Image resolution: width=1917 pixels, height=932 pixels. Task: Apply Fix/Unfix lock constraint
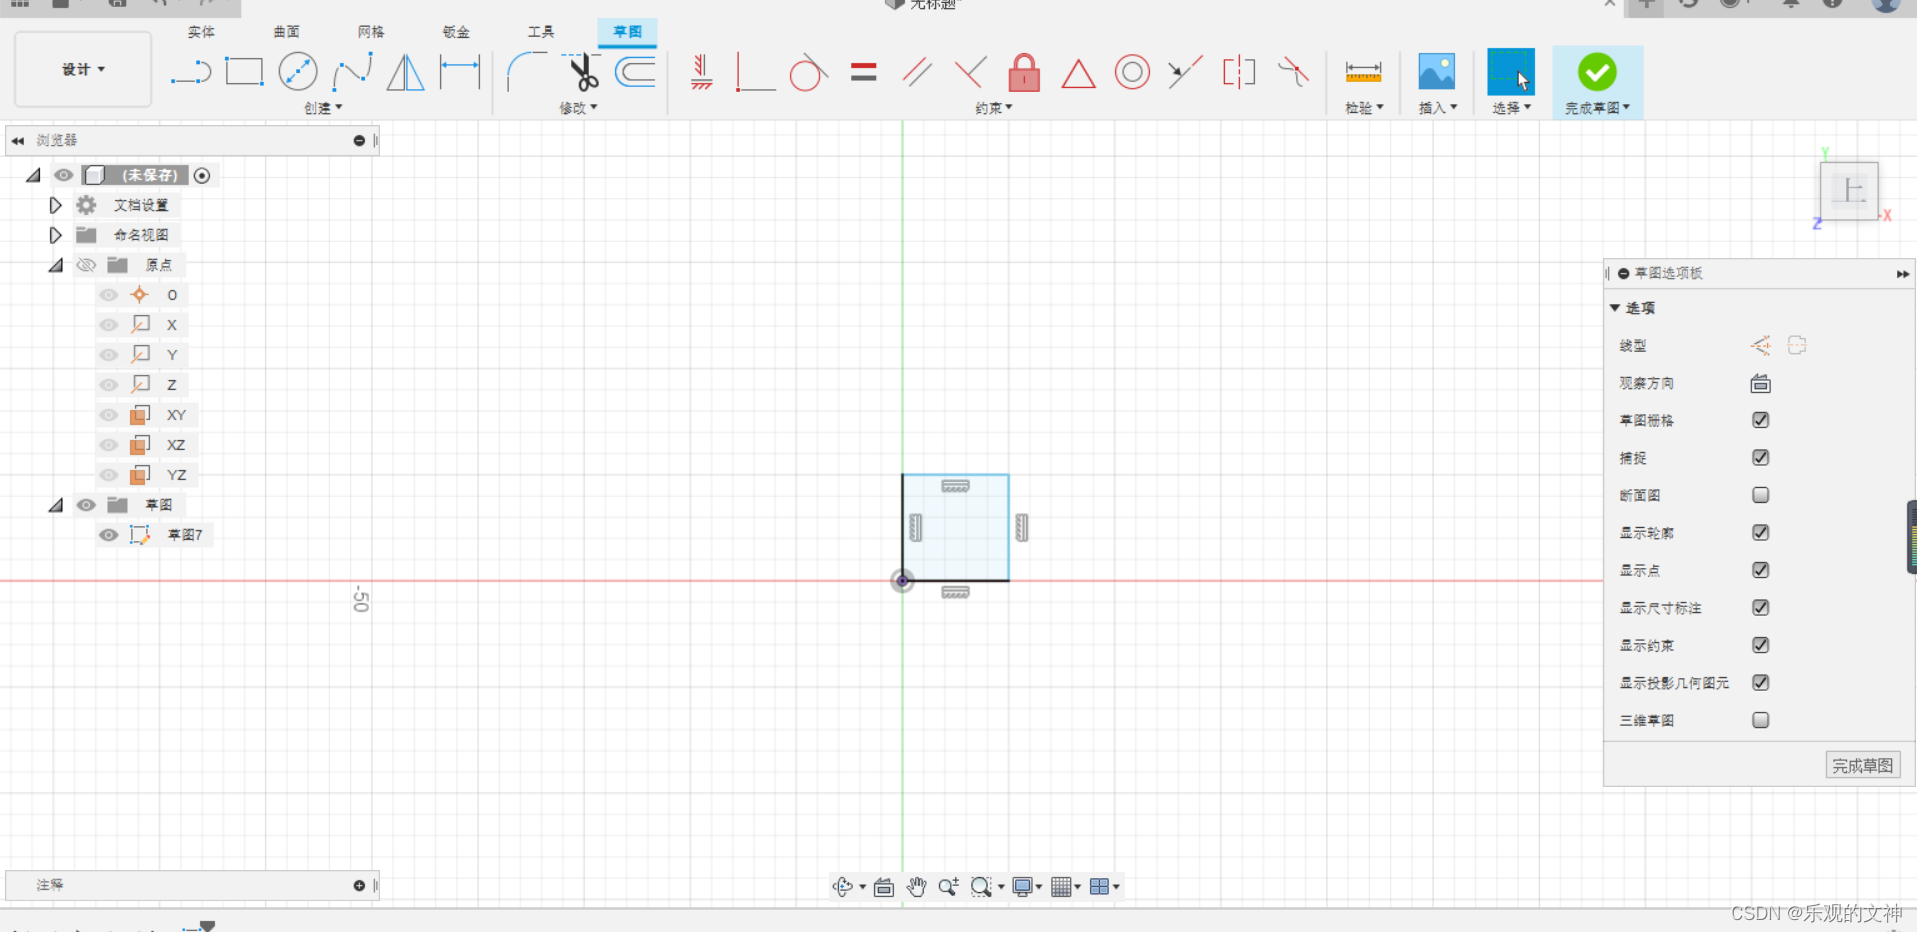coord(1024,72)
